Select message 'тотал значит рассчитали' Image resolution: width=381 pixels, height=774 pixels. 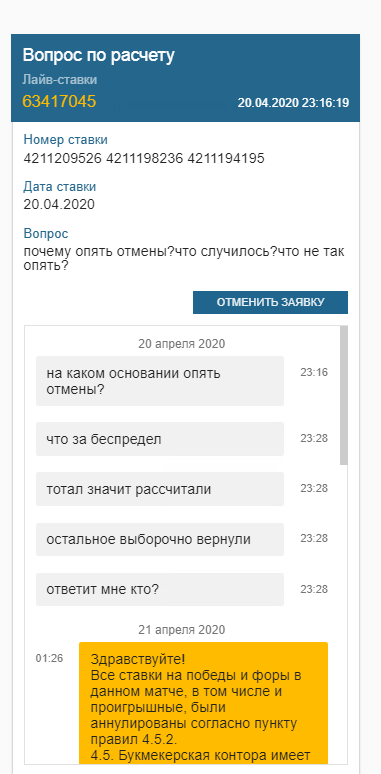tap(160, 489)
